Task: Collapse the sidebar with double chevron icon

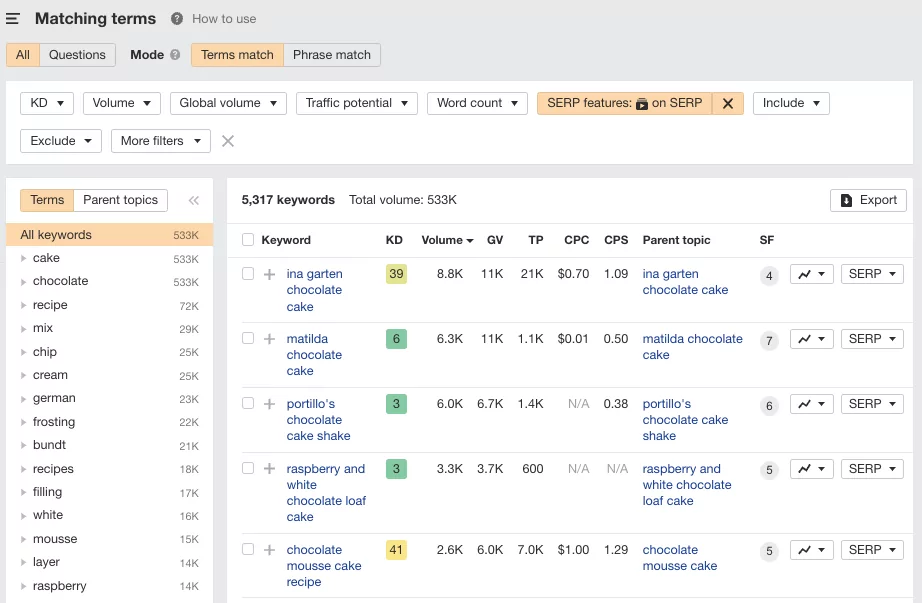Action: click(194, 200)
